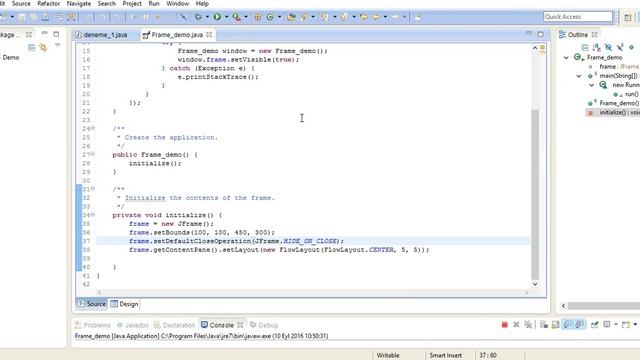640x360 pixels.
Task: Select Source tab below the editor
Action: coord(92,304)
